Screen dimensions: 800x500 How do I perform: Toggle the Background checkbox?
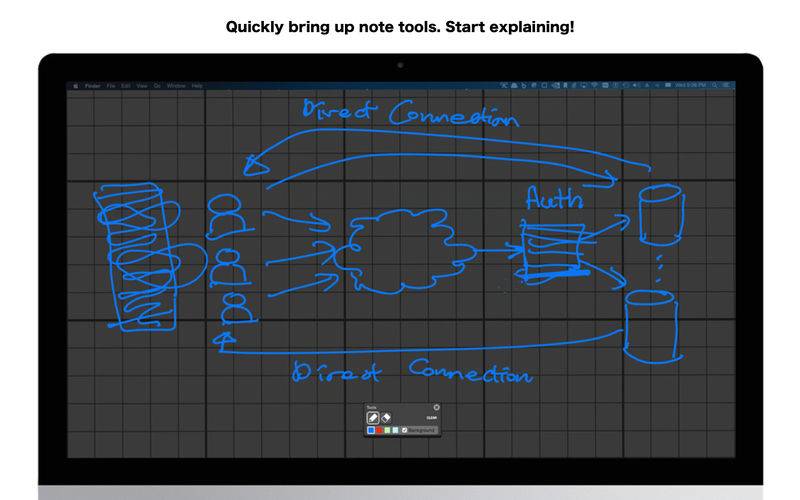click(404, 430)
